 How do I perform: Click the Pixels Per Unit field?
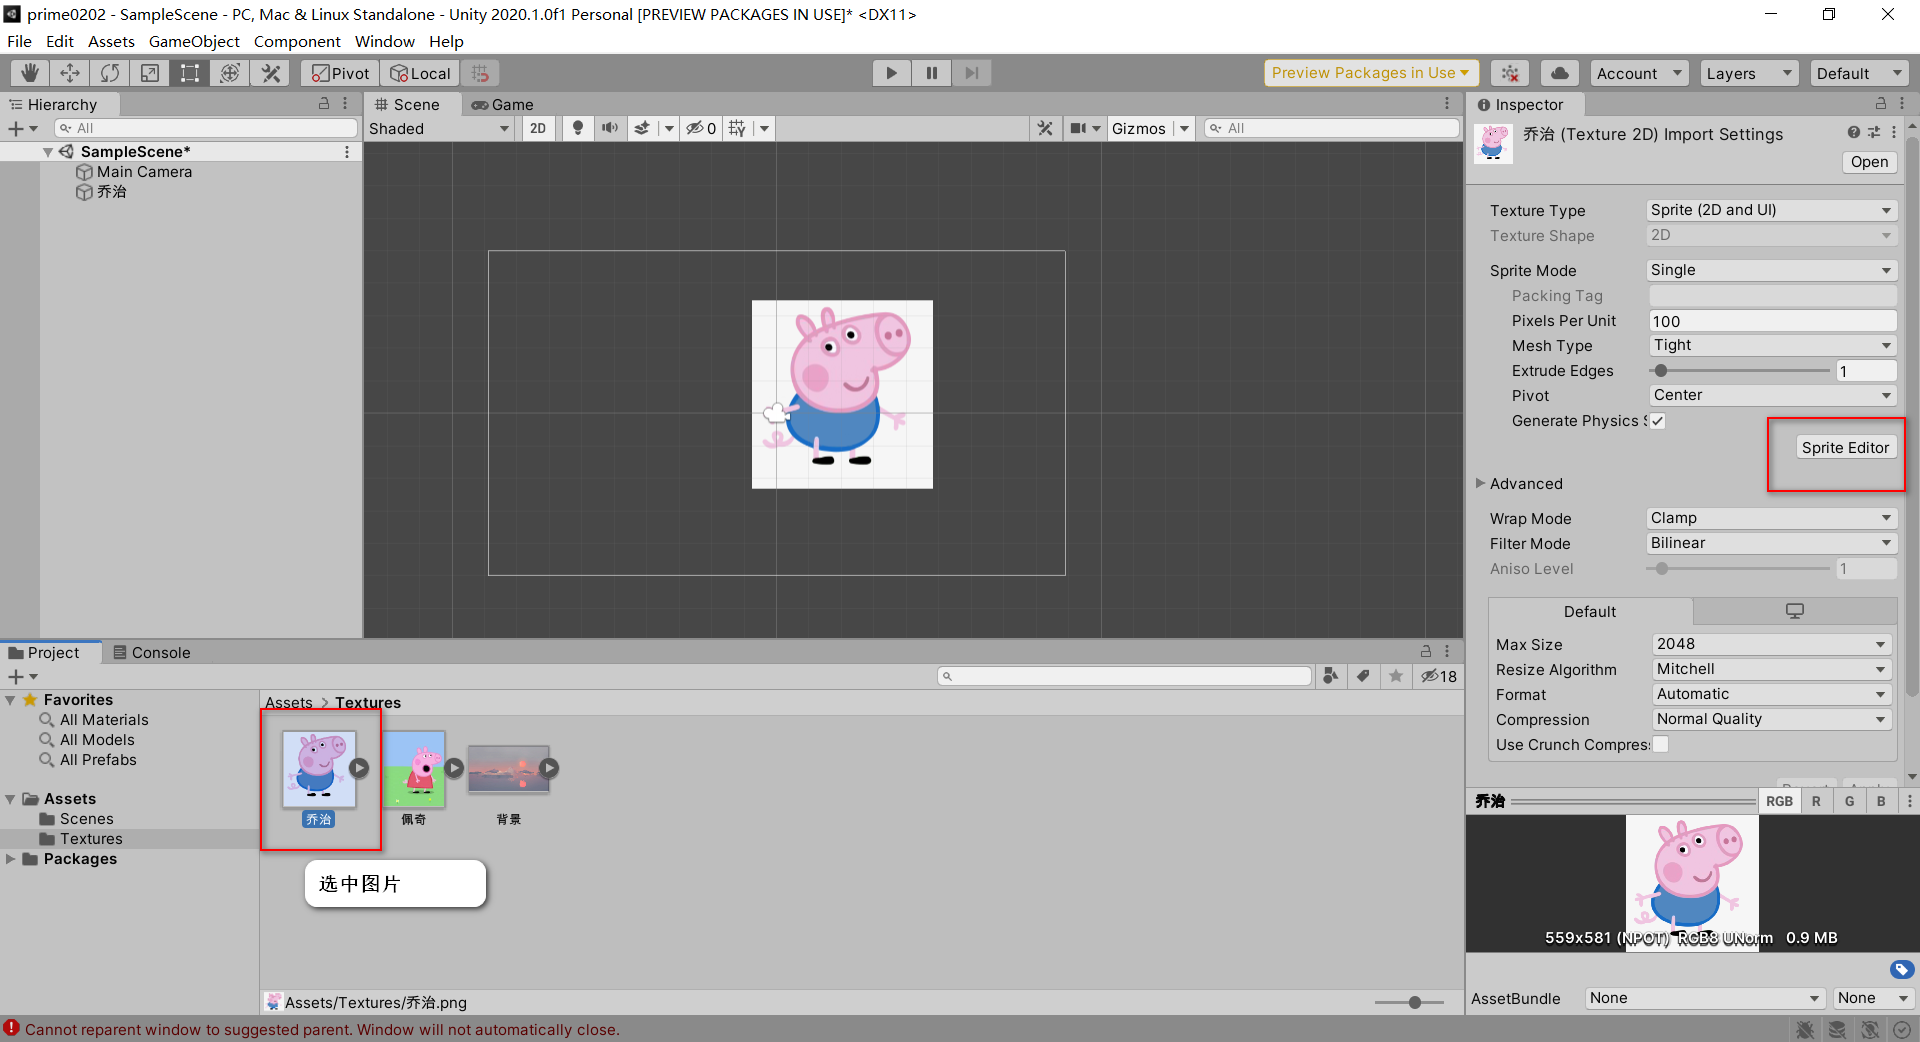[1773, 321]
